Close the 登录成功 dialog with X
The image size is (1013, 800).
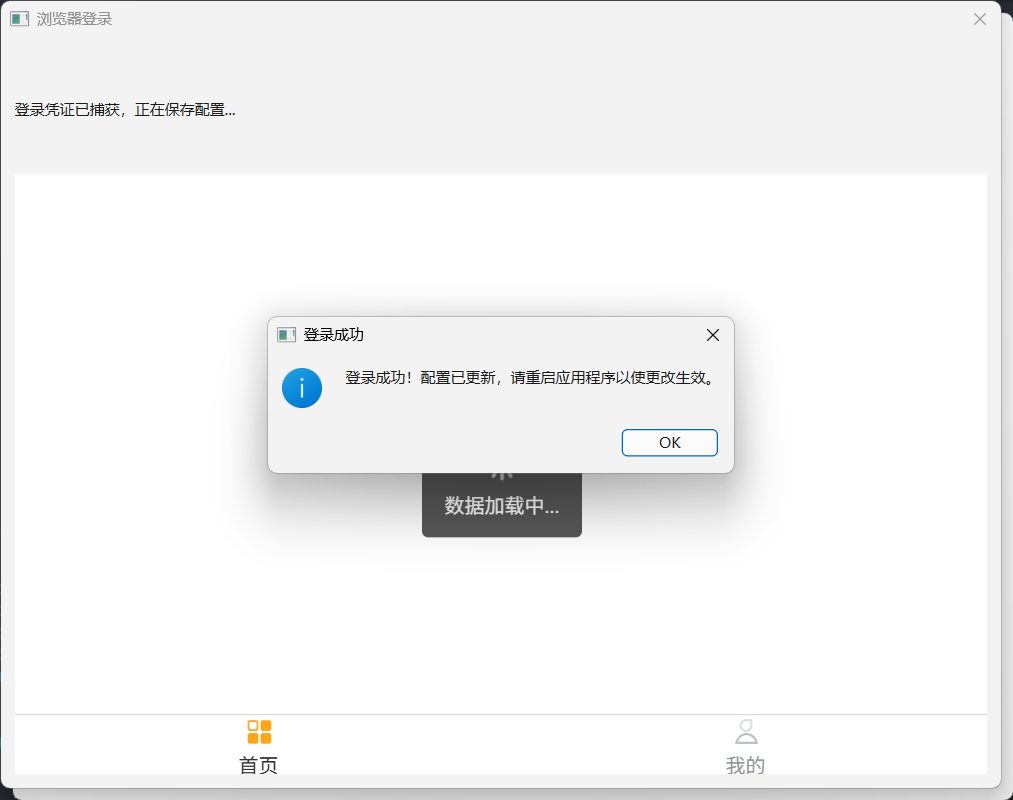pos(712,335)
